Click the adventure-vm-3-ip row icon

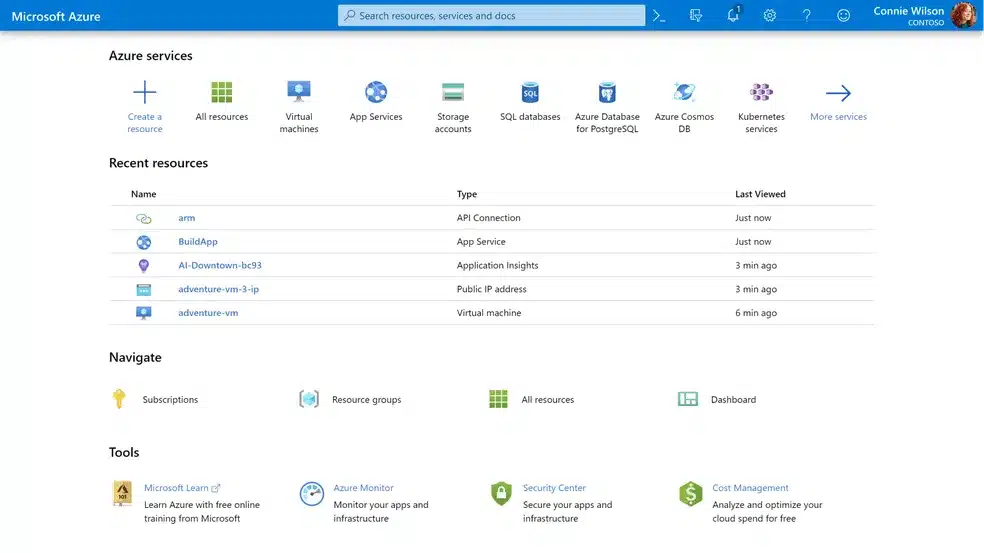pyautogui.click(x=144, y=289)
